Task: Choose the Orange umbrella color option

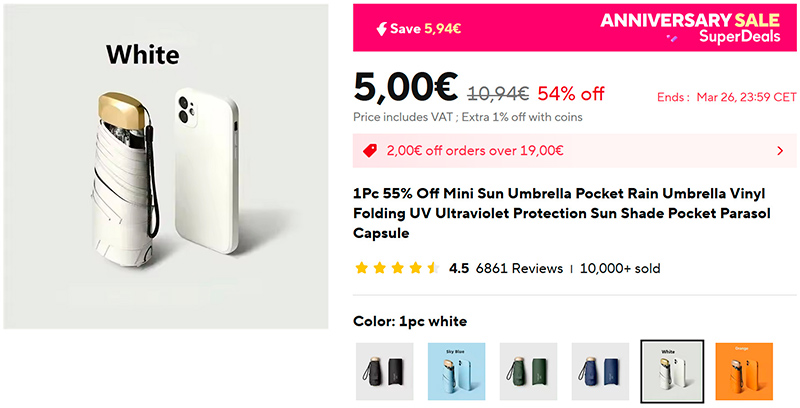Action: pyautogui.click(x=744, y=371)
